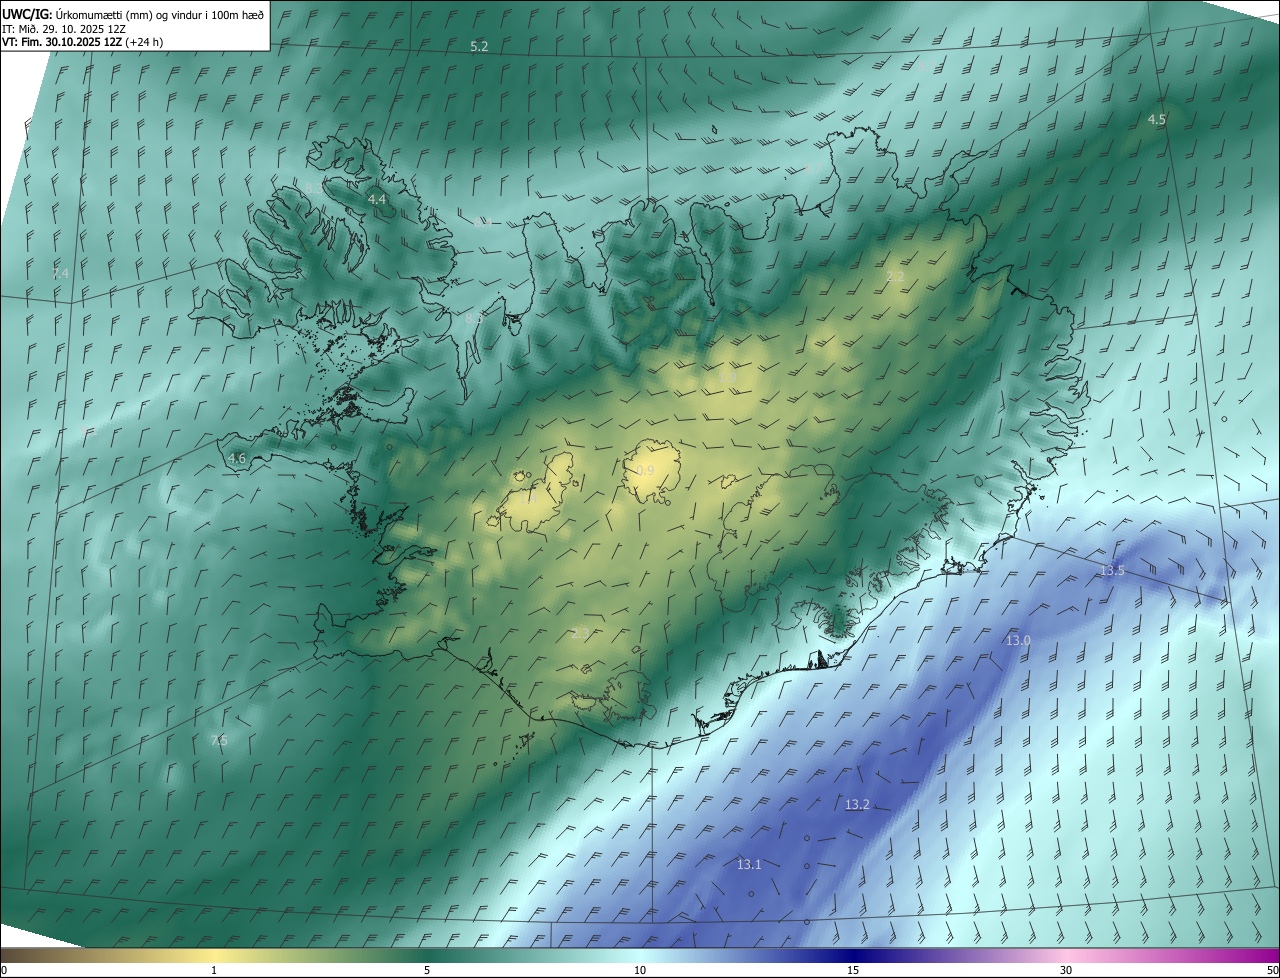Click the 5.2 value label on the map
Viewport: 1280px width, 978px height.
click(479, 47)
